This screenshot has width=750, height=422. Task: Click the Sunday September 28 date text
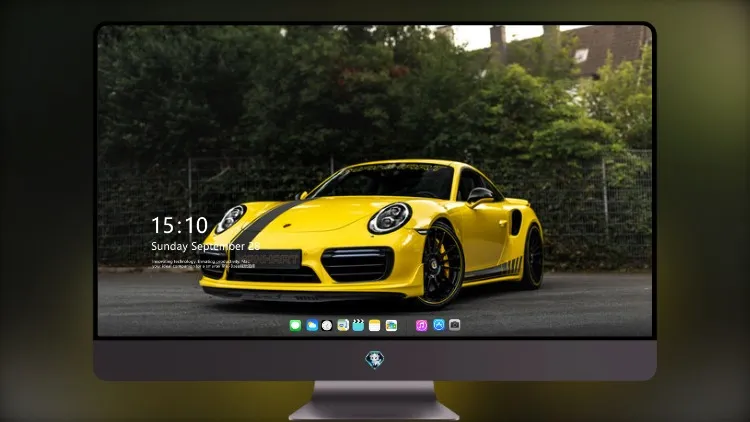(206, 246)
